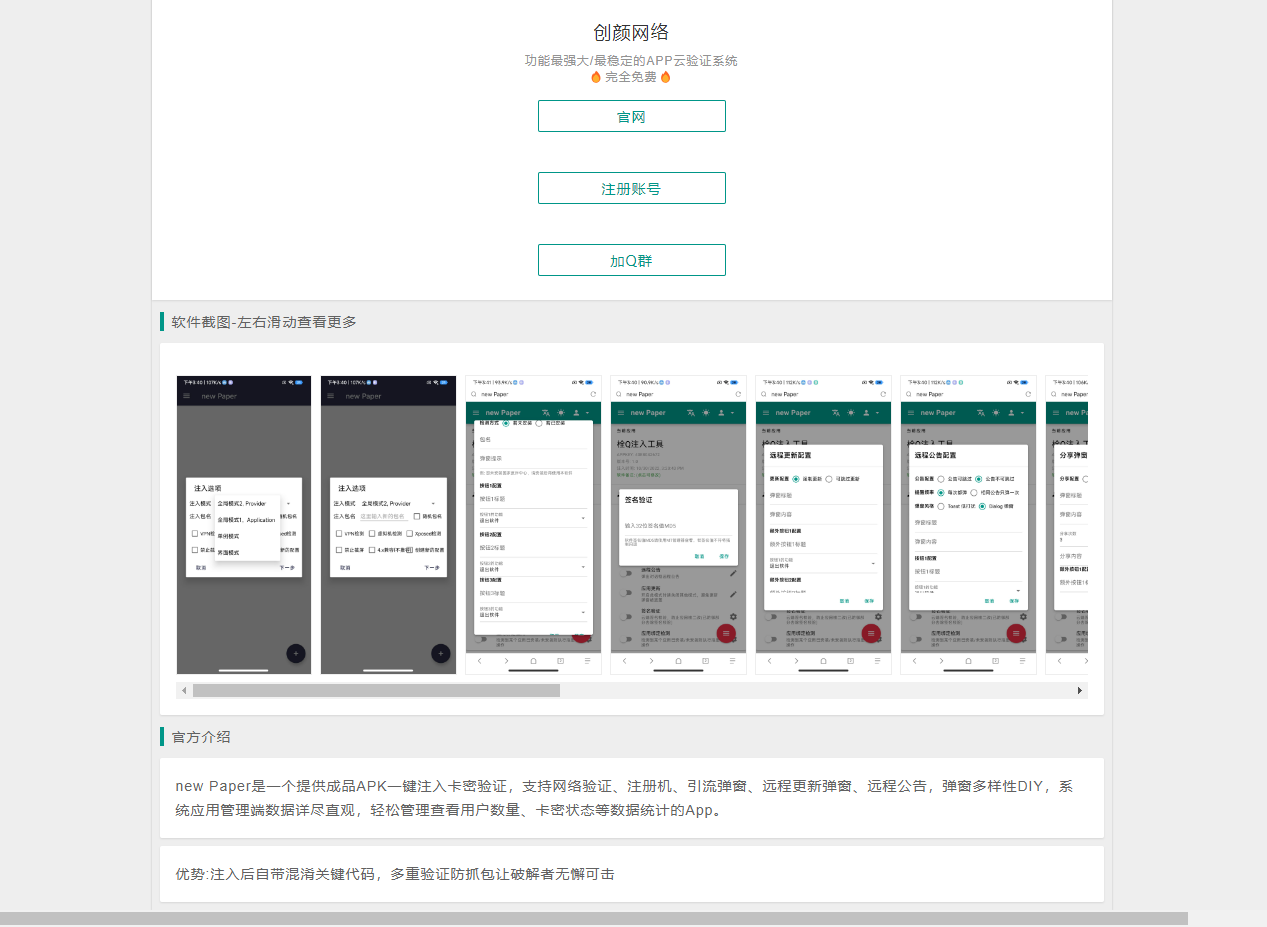Click the 官方介绍 section header

(201, 737)
